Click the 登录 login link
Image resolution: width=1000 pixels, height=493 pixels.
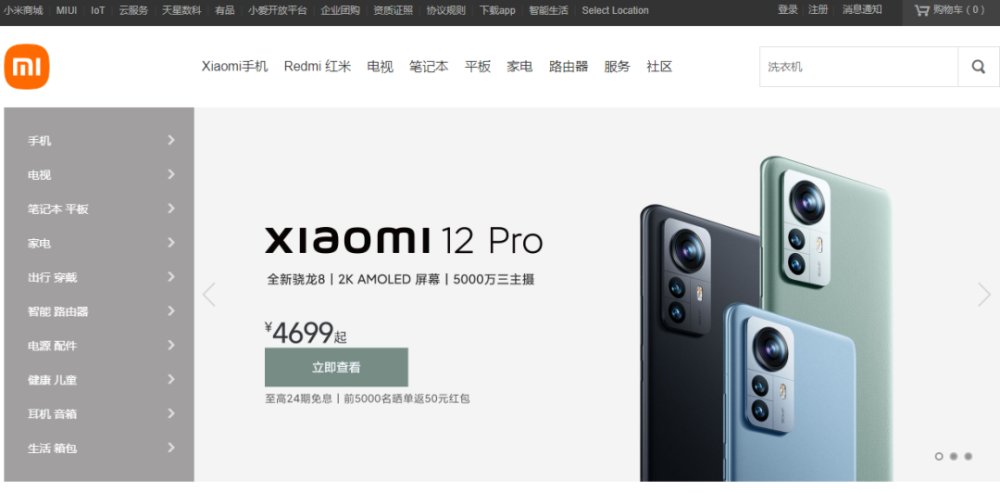tap(788, 10)
